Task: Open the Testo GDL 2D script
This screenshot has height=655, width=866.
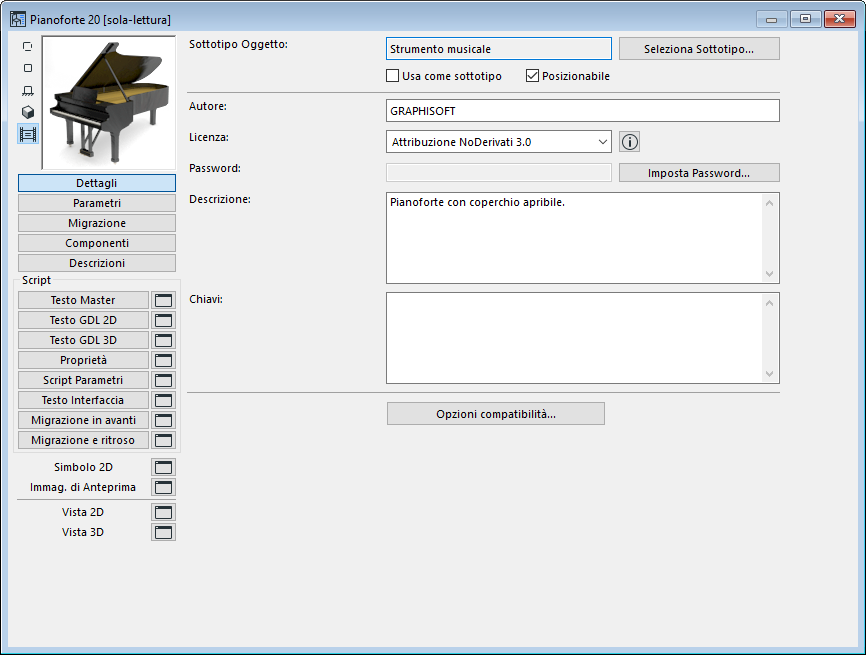Action: [x=83, y=320]
